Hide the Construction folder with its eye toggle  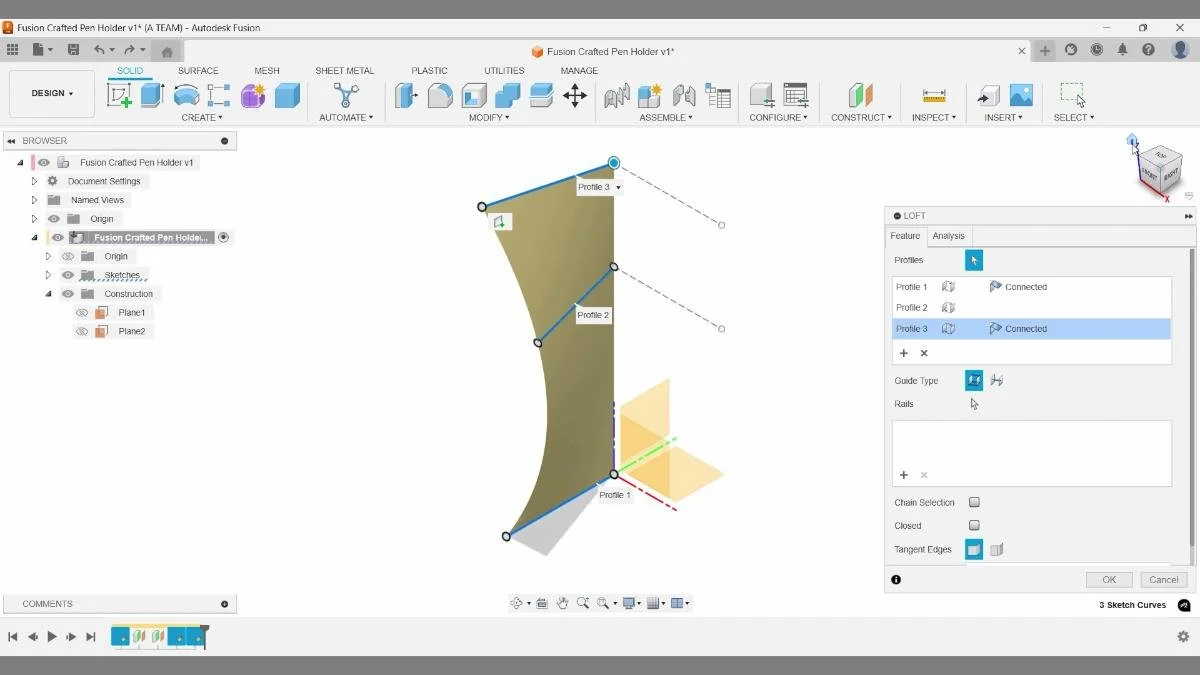click(67, 293)
